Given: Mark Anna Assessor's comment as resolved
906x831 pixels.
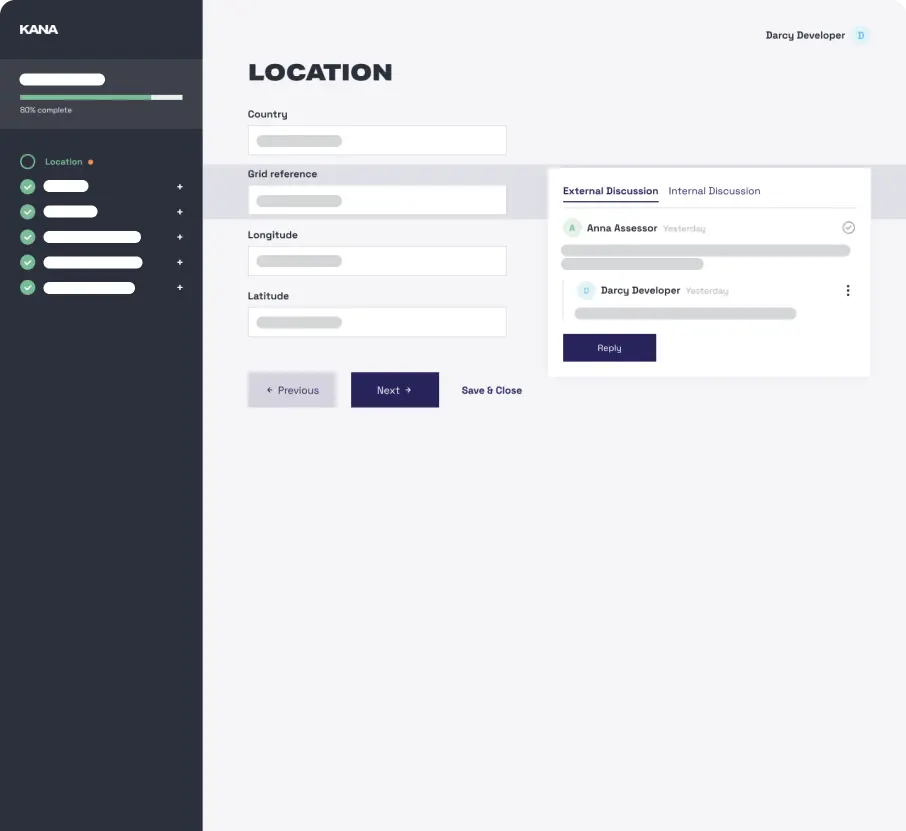Looking at the screenshot, I should [x=848, y=228].
